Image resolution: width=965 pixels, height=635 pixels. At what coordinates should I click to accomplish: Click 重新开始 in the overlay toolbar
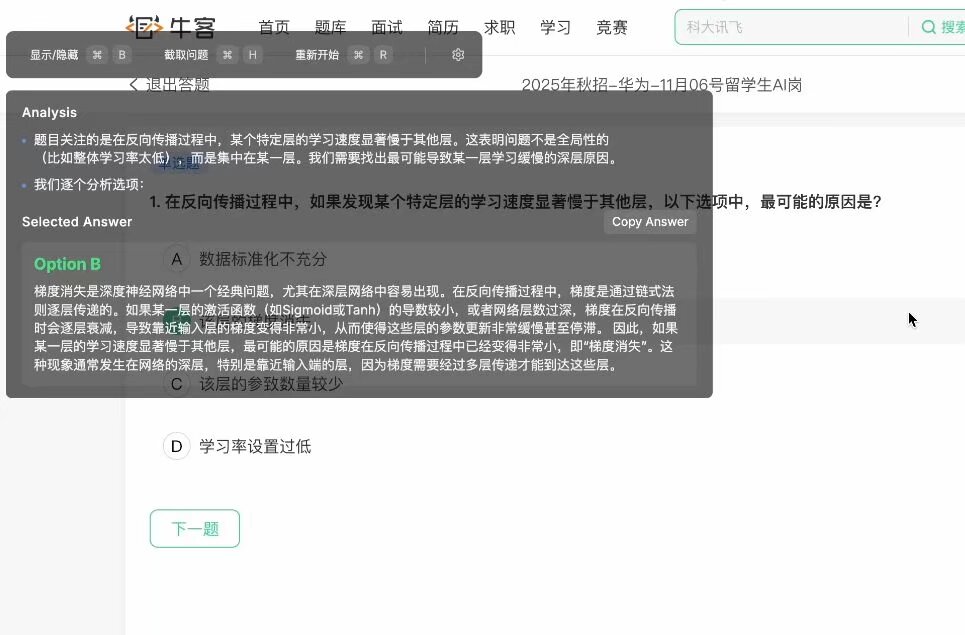point(317,55)
